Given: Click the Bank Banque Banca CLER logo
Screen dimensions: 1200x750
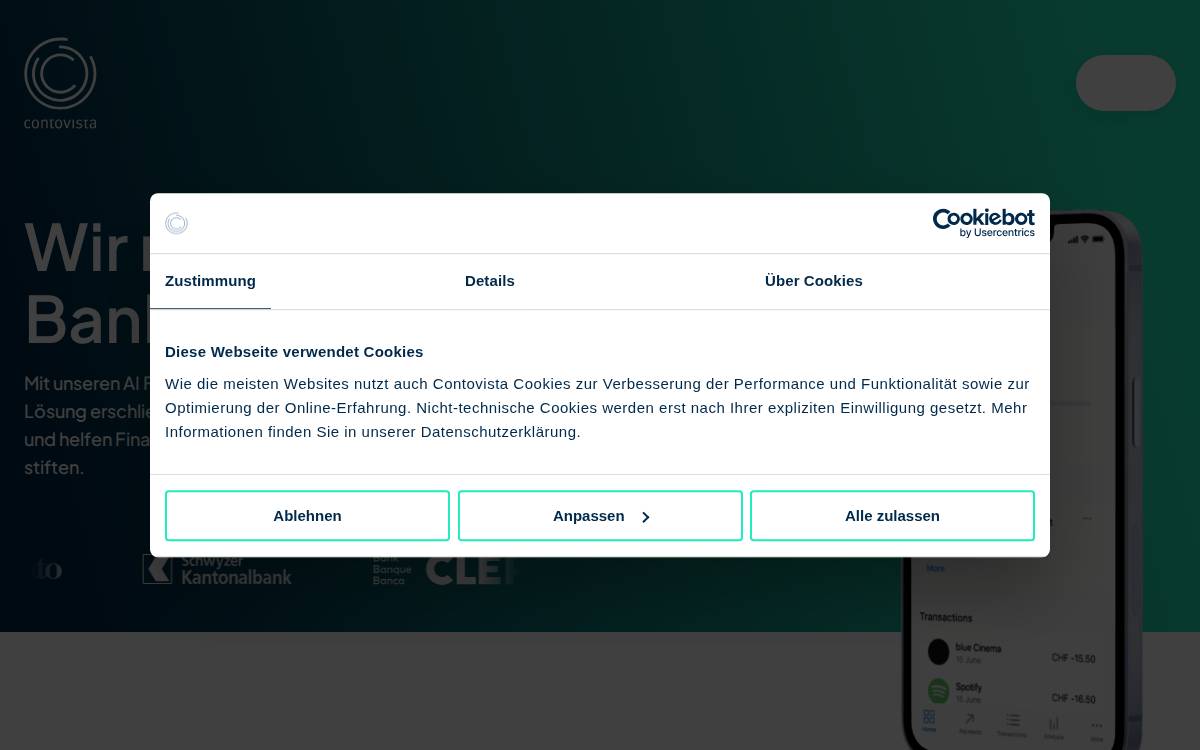Looking at the screenshot, I should [443, 569].
